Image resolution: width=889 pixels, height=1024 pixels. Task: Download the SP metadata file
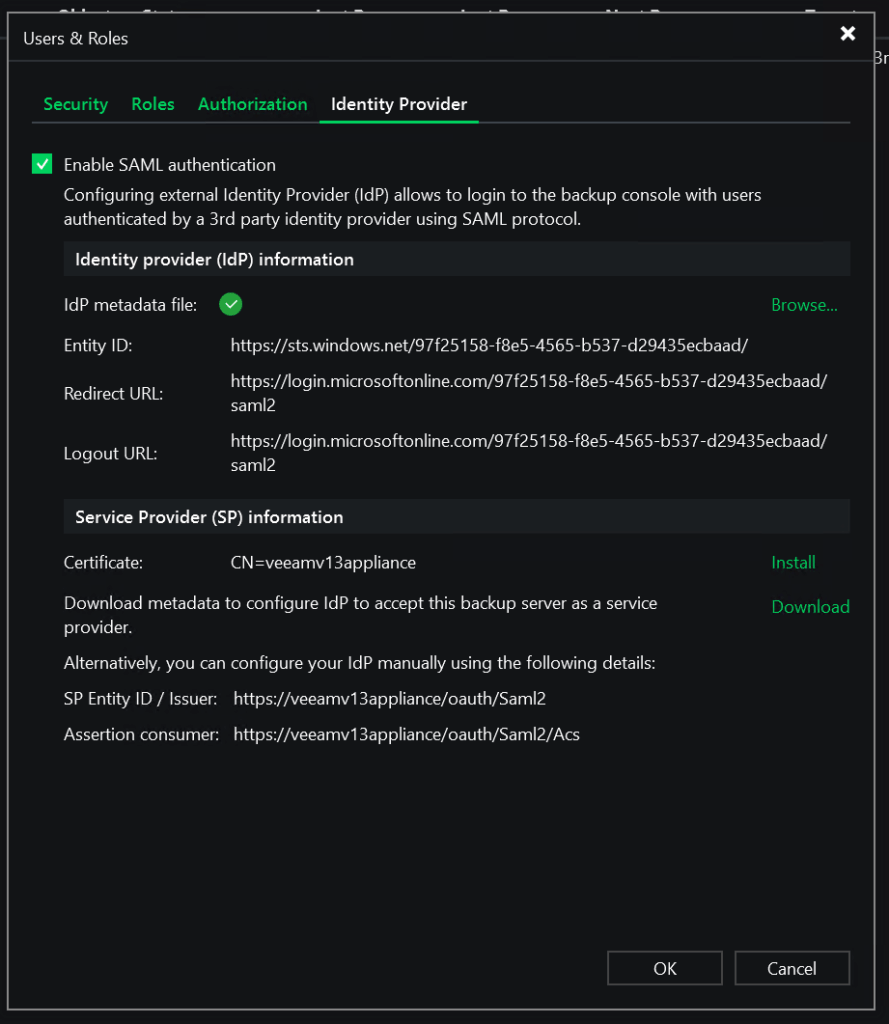click(810, 607)
